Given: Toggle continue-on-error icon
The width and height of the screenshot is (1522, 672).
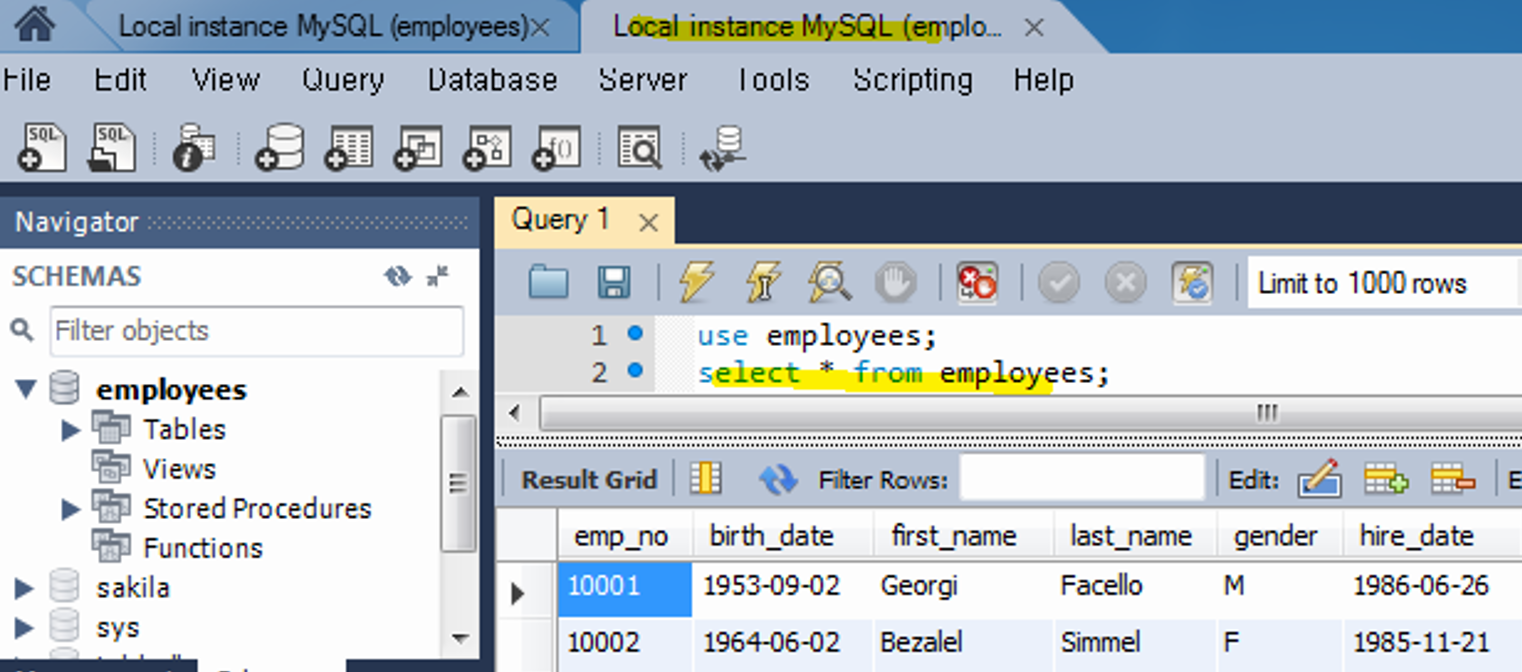Looking at the screenshot, I should pos(977,283).
